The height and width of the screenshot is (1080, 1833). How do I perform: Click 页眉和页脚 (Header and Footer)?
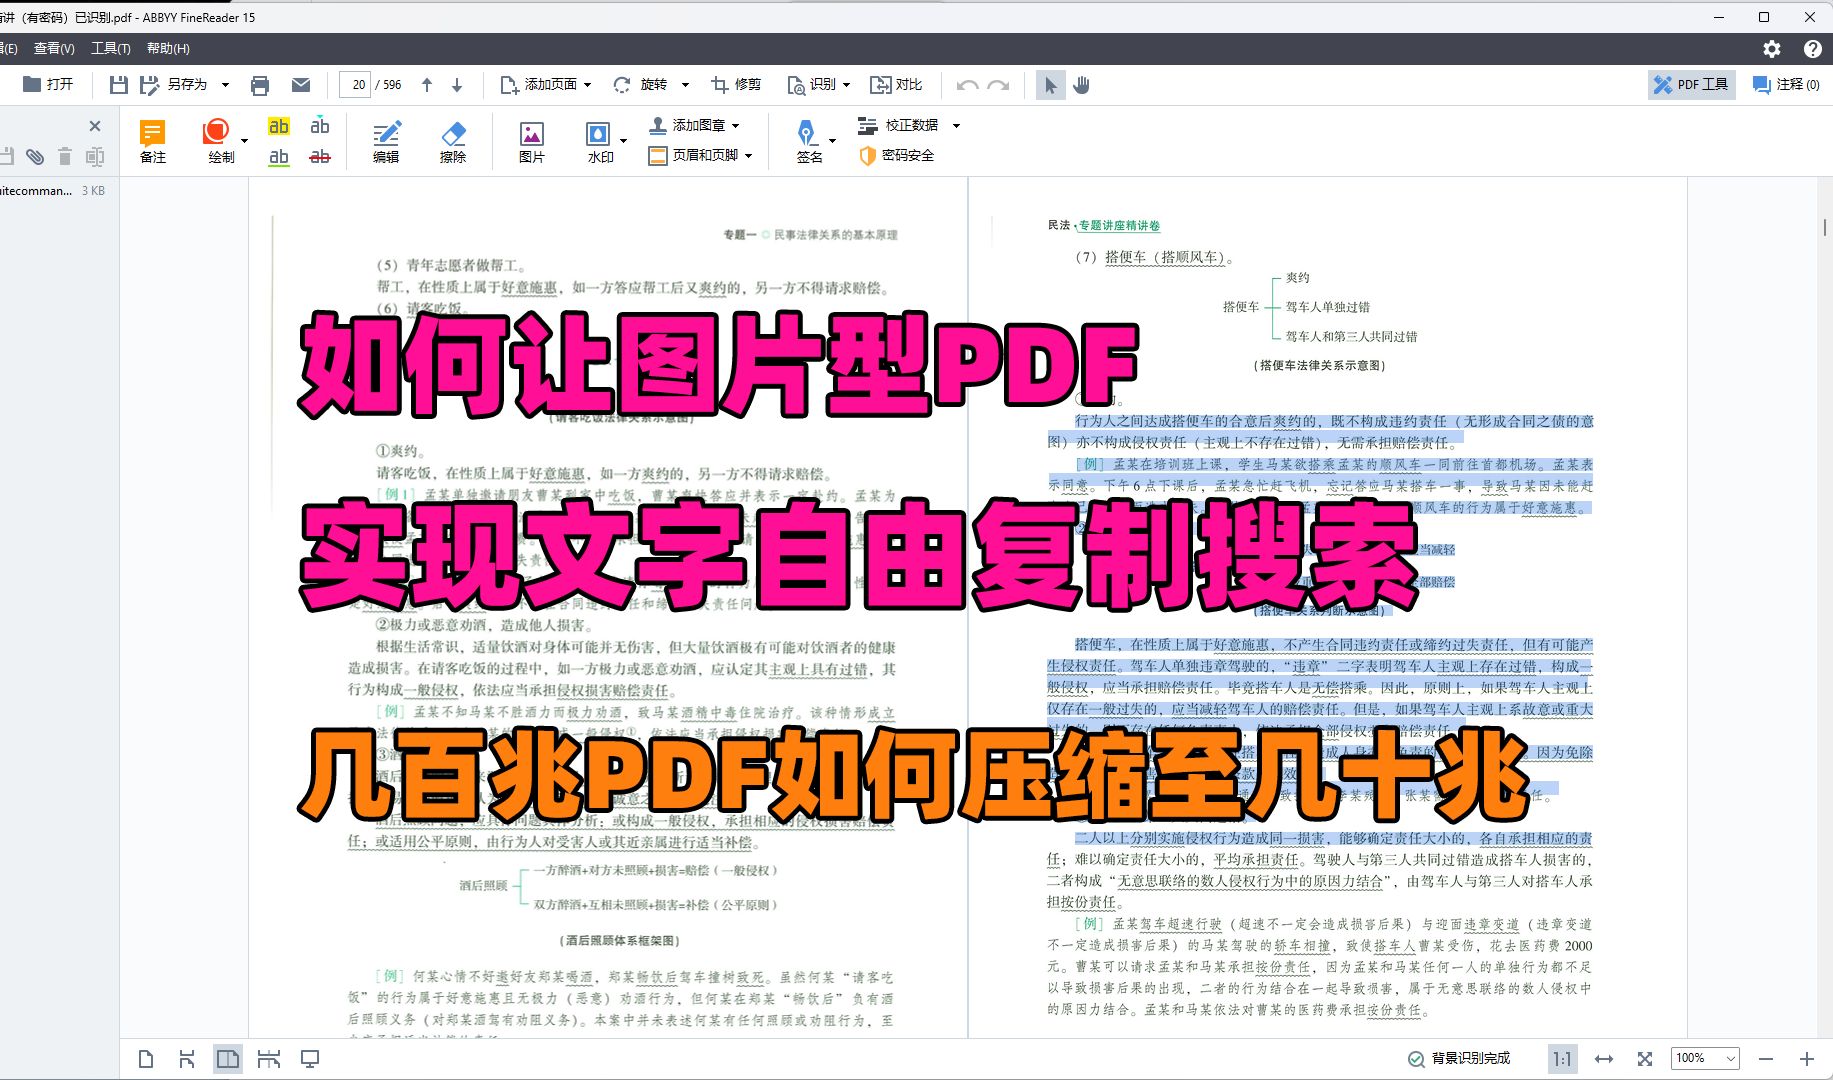tap(694, 155)
